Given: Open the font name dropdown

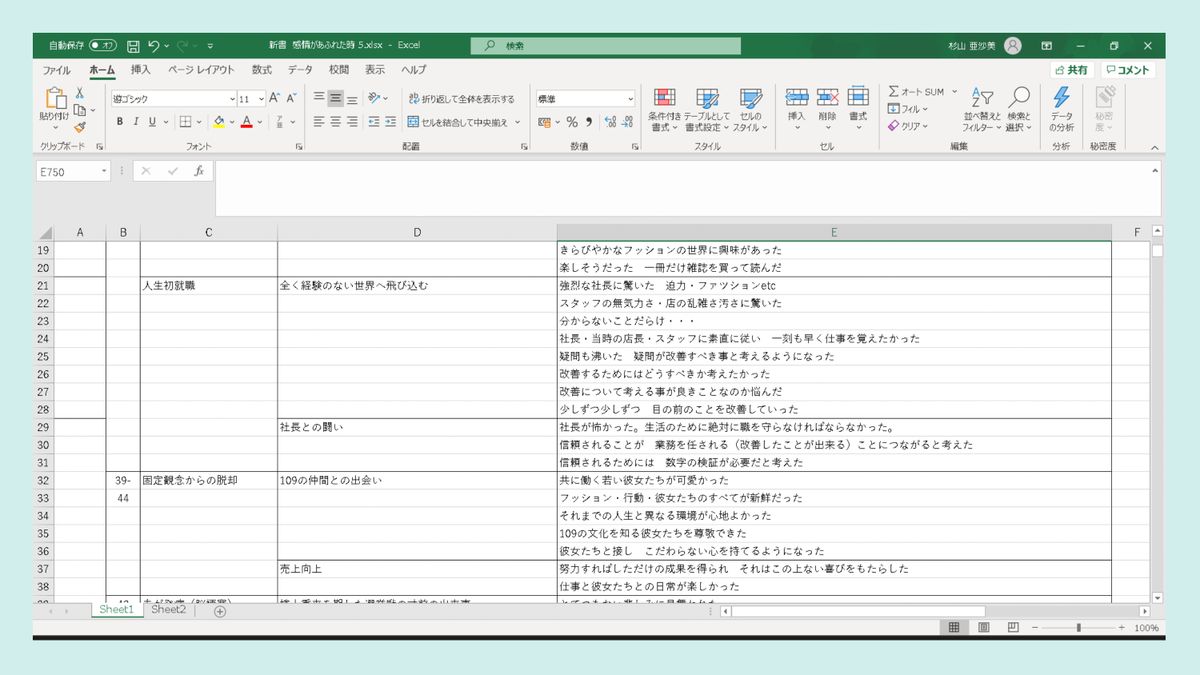Looking at the screenshot, I should pos(231,99).
